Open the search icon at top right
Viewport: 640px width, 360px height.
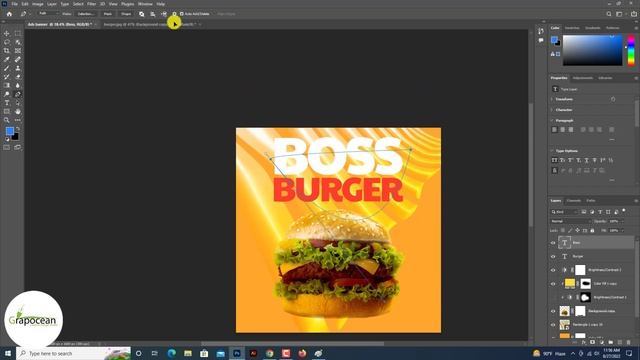[x=609, y=14]
